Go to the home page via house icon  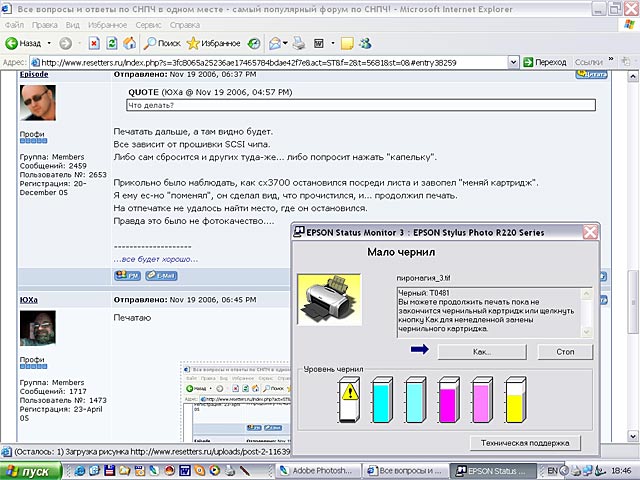click(130, 43)
